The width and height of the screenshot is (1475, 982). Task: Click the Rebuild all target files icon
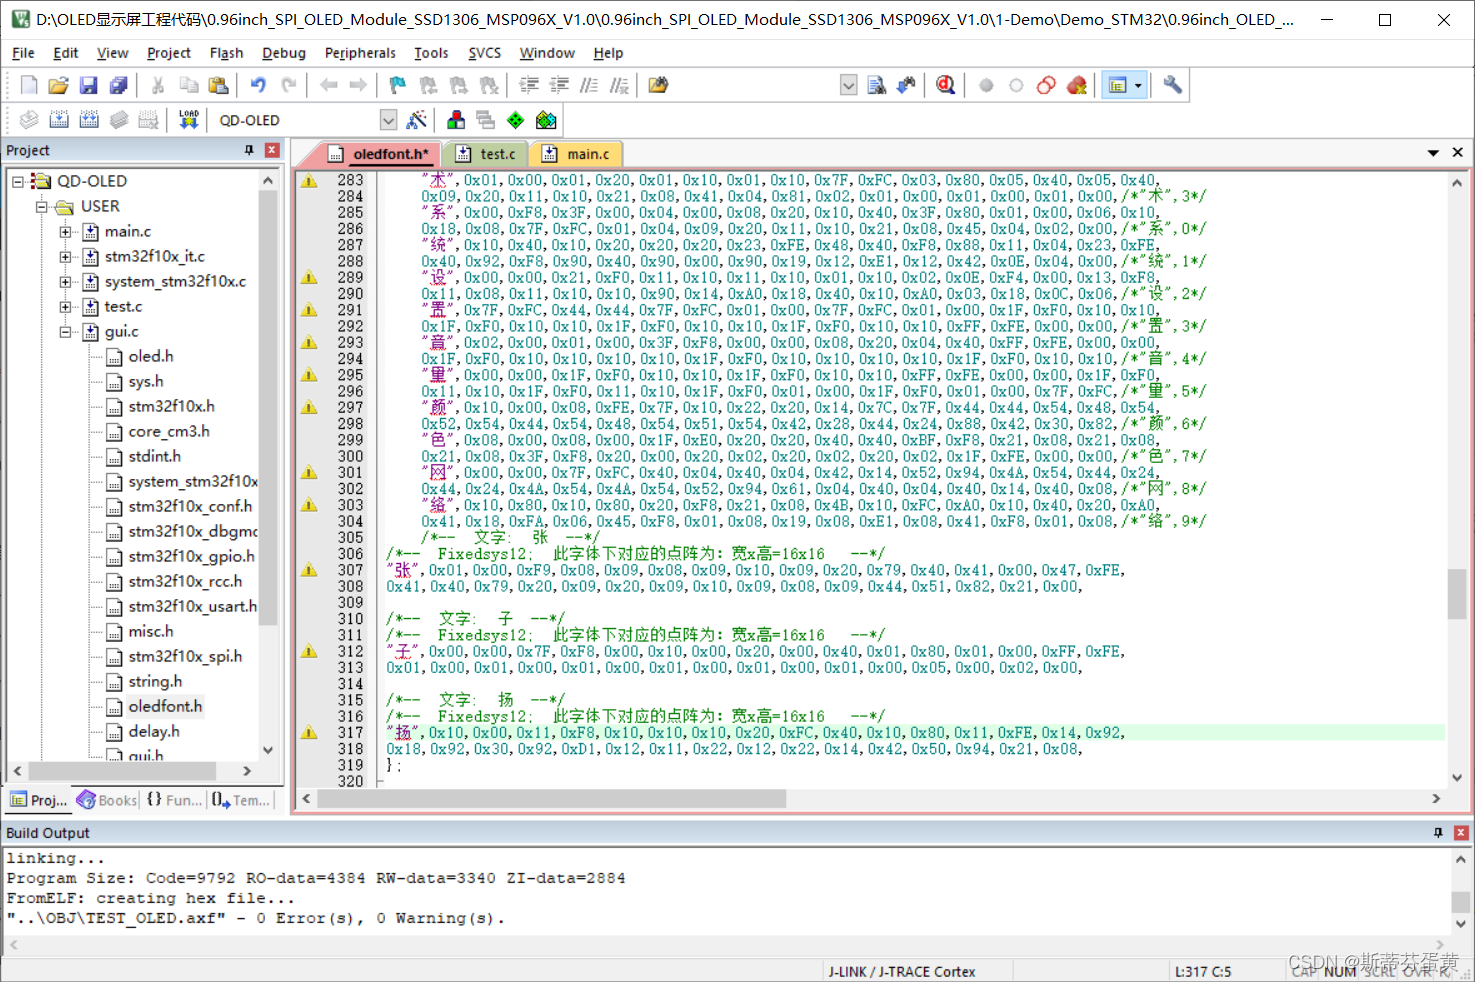(x=89, y=120)
